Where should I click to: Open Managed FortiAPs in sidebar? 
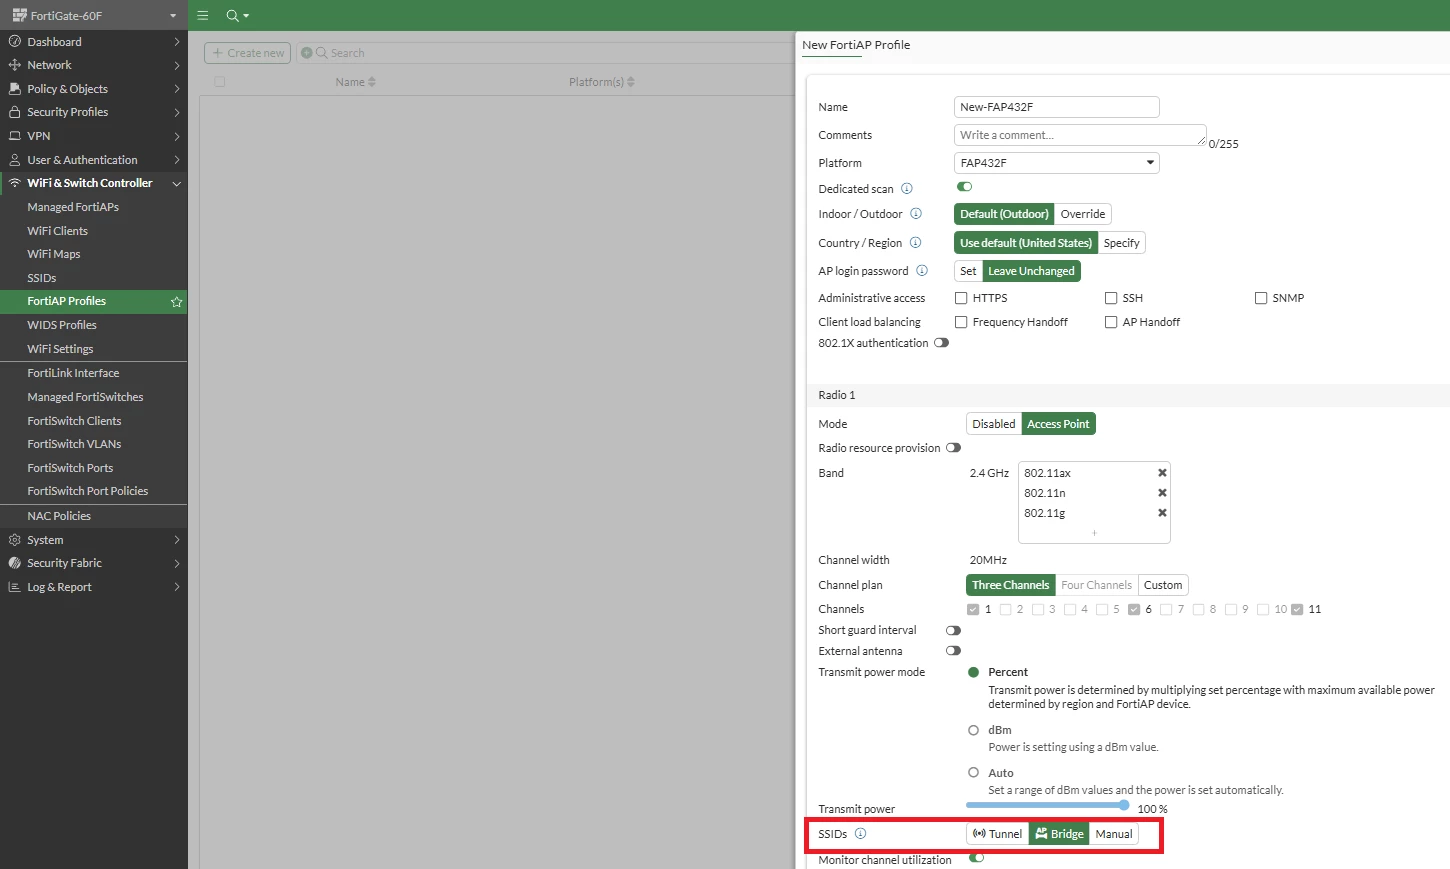[x=73, y=207]
